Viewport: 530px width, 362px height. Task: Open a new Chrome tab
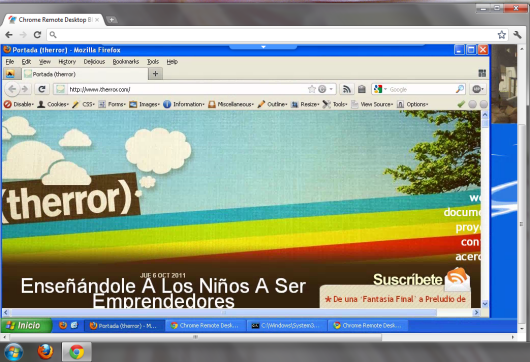(x=111, y=20)
